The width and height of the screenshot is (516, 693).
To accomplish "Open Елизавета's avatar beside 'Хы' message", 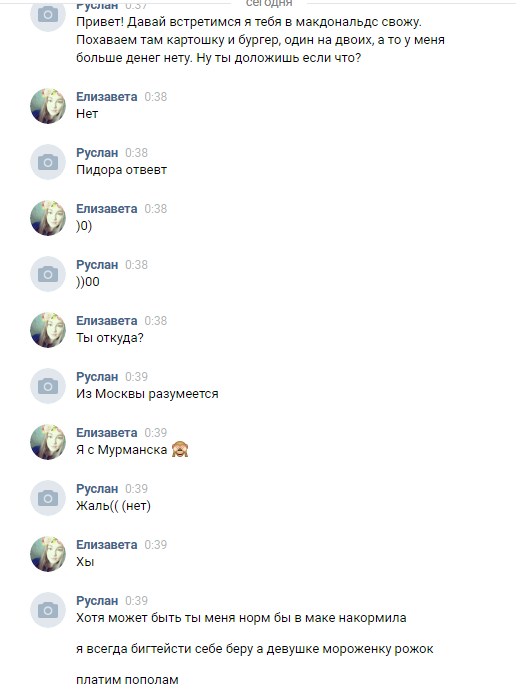I will tap(48, 554).
